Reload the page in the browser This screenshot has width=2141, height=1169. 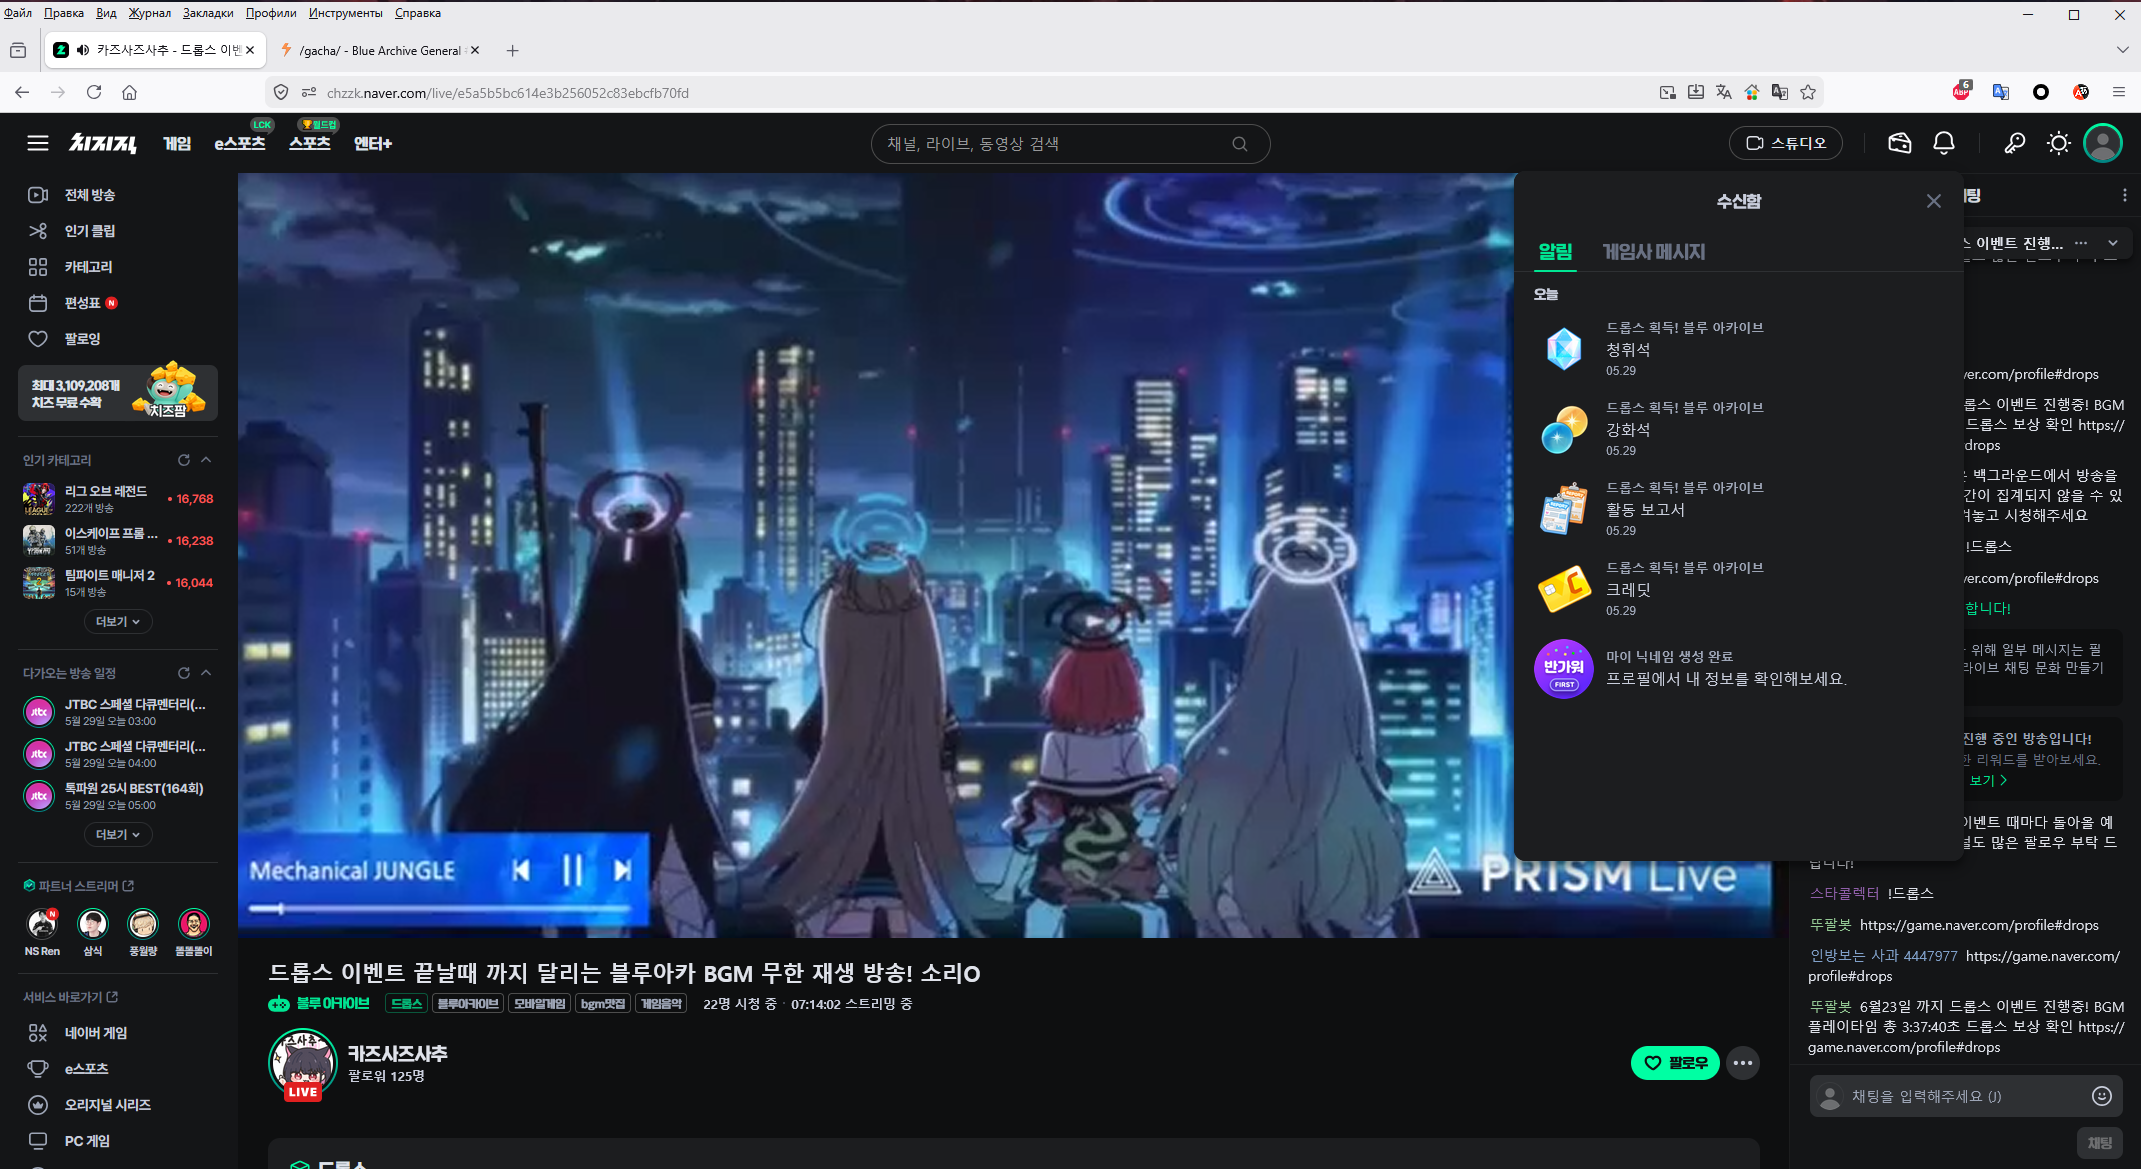click(x=94, y=92)
